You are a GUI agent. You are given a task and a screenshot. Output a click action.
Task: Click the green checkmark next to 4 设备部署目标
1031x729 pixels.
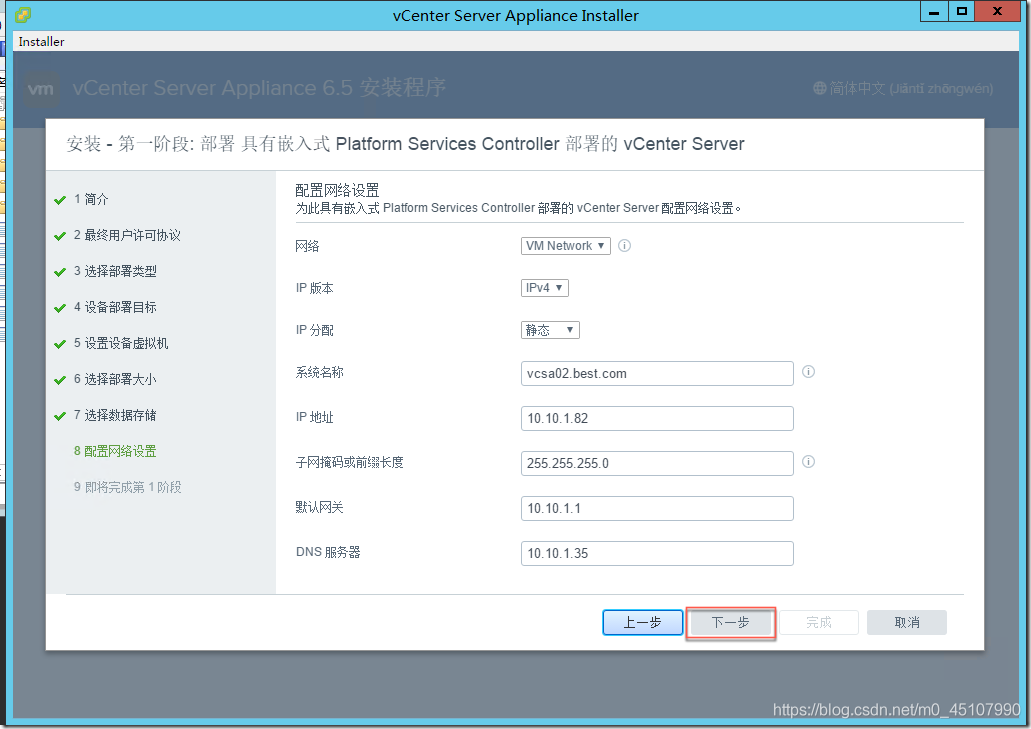click(x=60, y=308)
